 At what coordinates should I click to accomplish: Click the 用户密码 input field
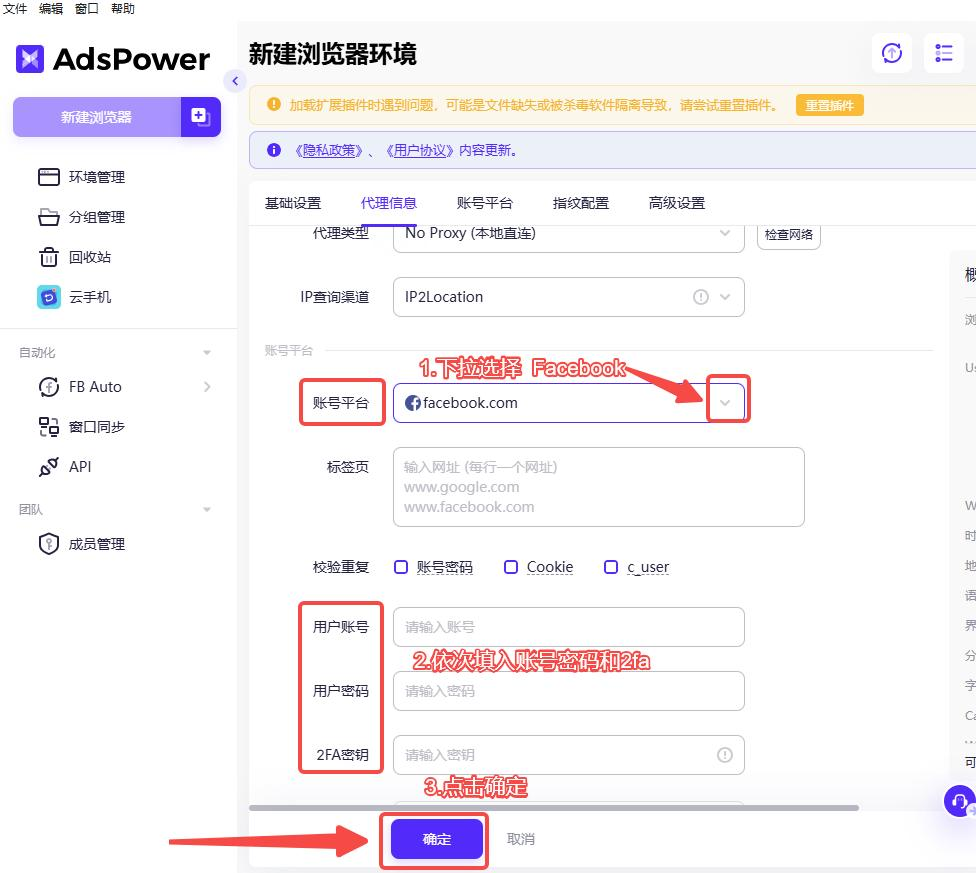coord(568,691)
